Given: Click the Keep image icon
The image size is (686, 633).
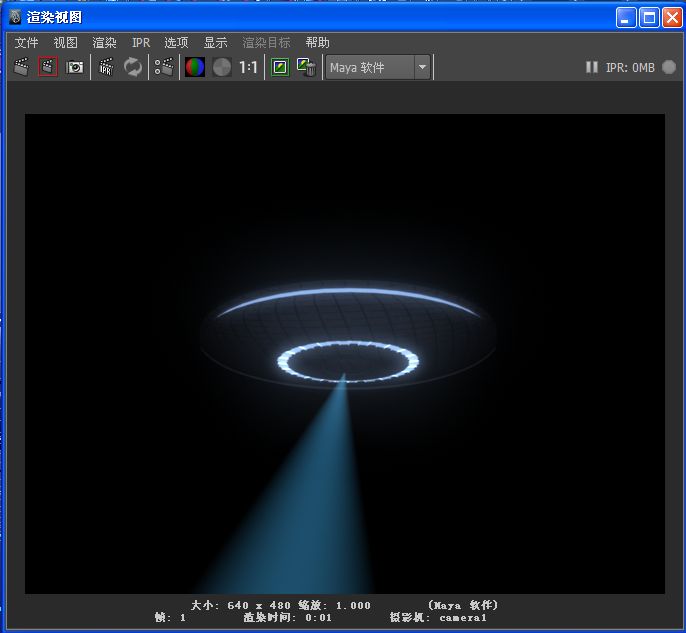Looking at the screenshot, I should click(280, 67).
